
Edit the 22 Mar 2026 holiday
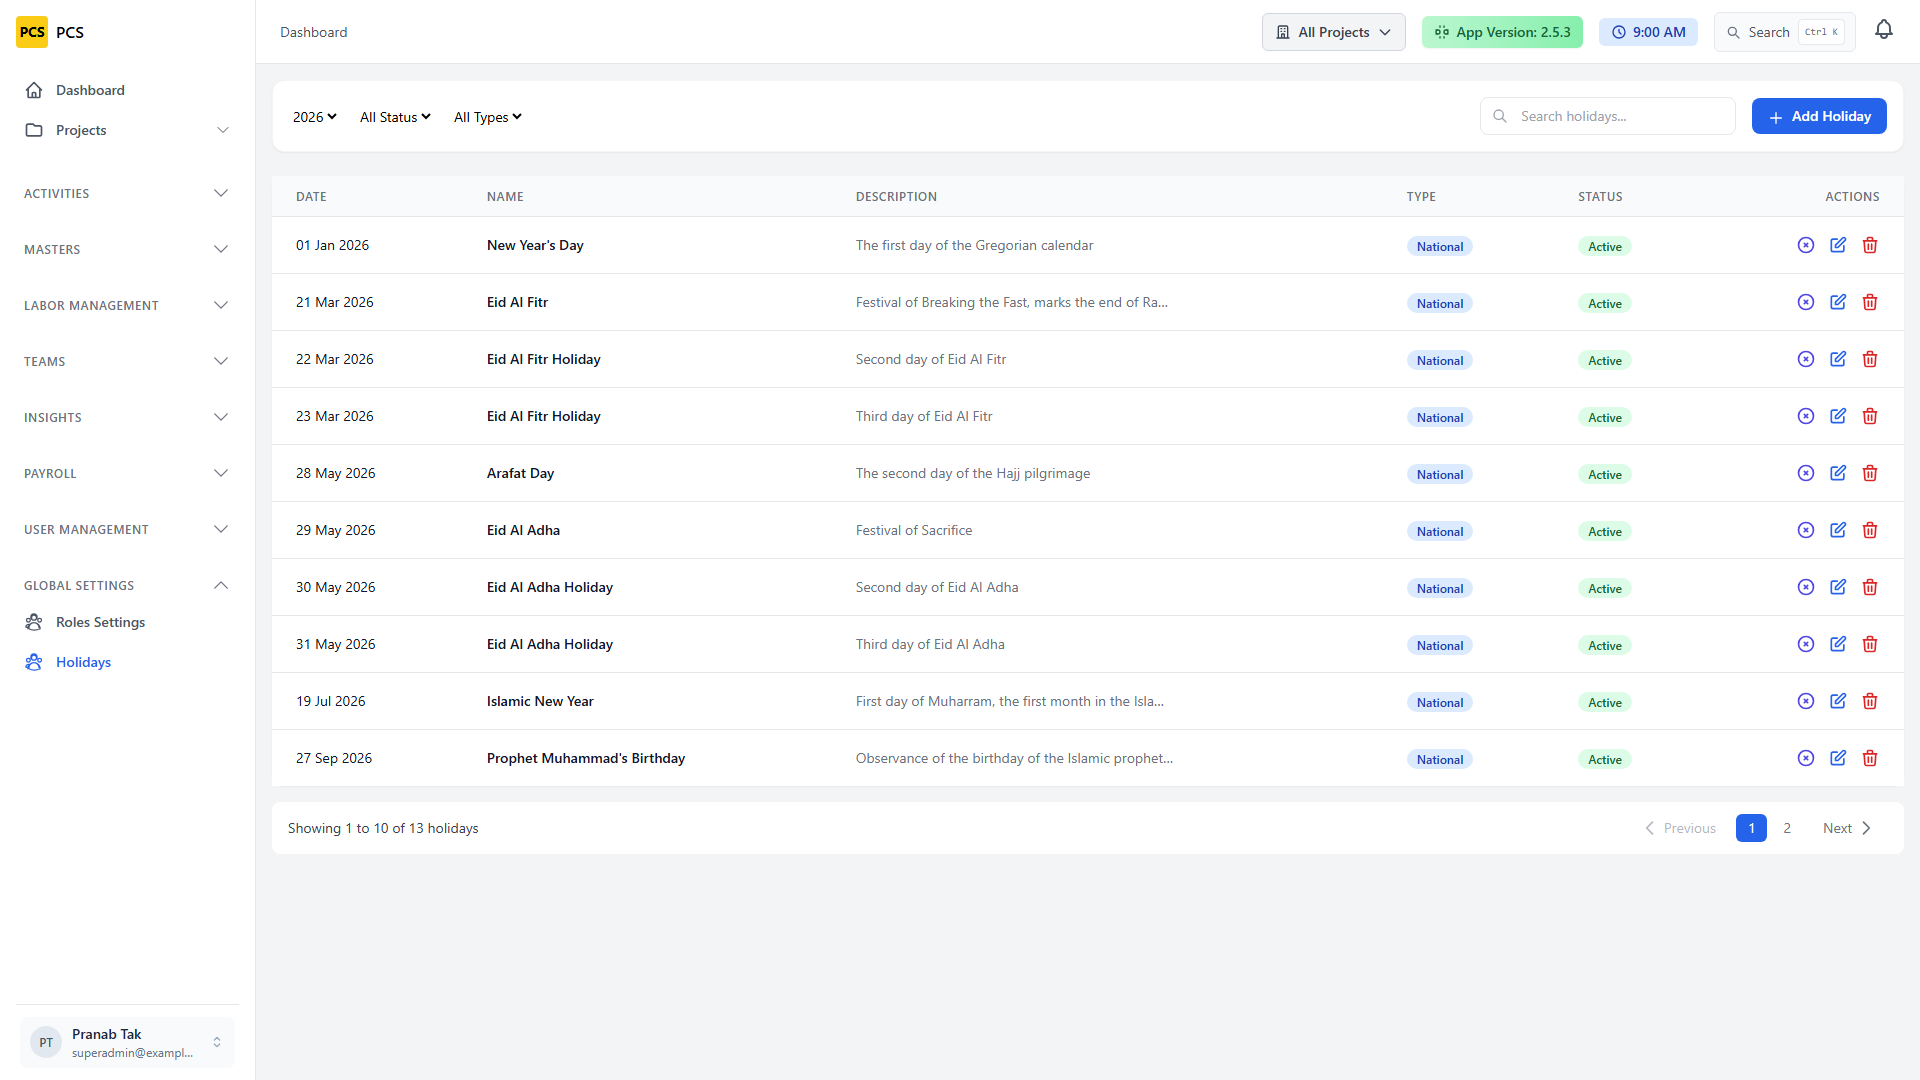1838,359
